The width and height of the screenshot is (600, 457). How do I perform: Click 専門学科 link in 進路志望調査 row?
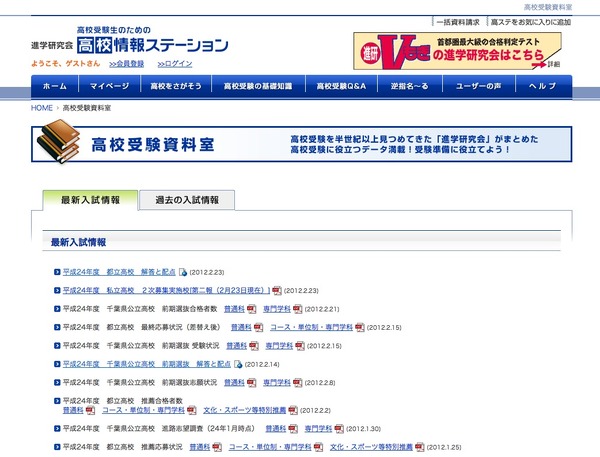click(318, 429)
